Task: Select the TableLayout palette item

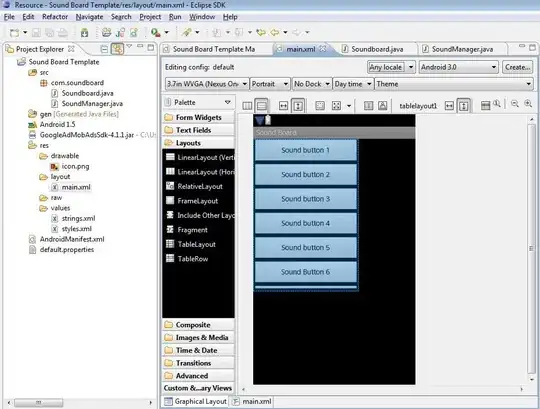Action: [x=196, y=244]
